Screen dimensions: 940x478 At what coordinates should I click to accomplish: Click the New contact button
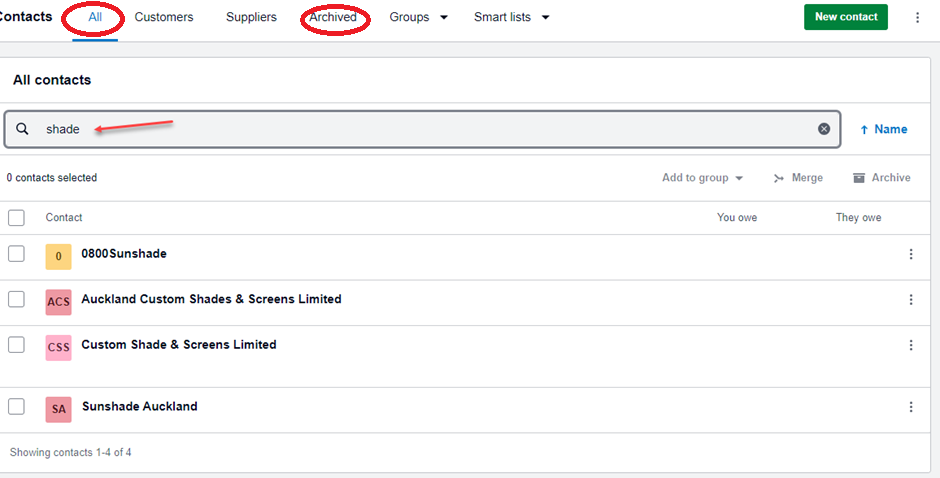(x=845, y=17)
